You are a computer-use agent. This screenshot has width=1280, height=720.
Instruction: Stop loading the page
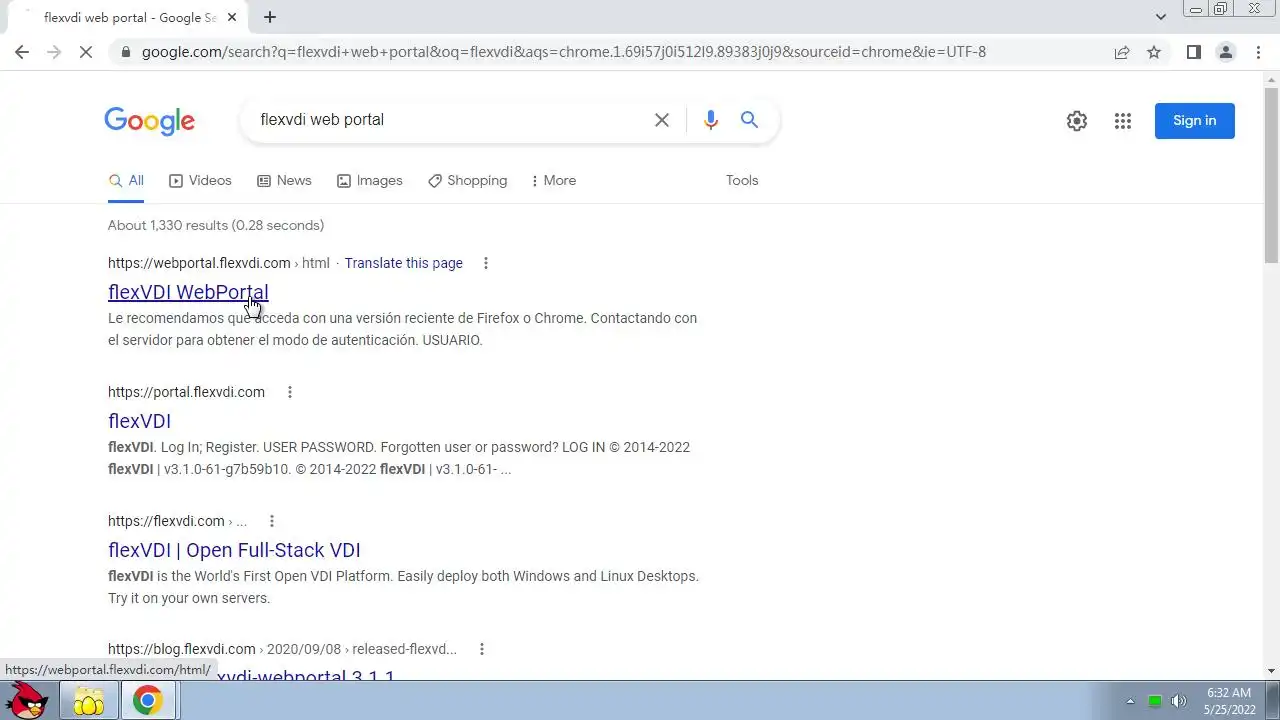coord(86,52)
